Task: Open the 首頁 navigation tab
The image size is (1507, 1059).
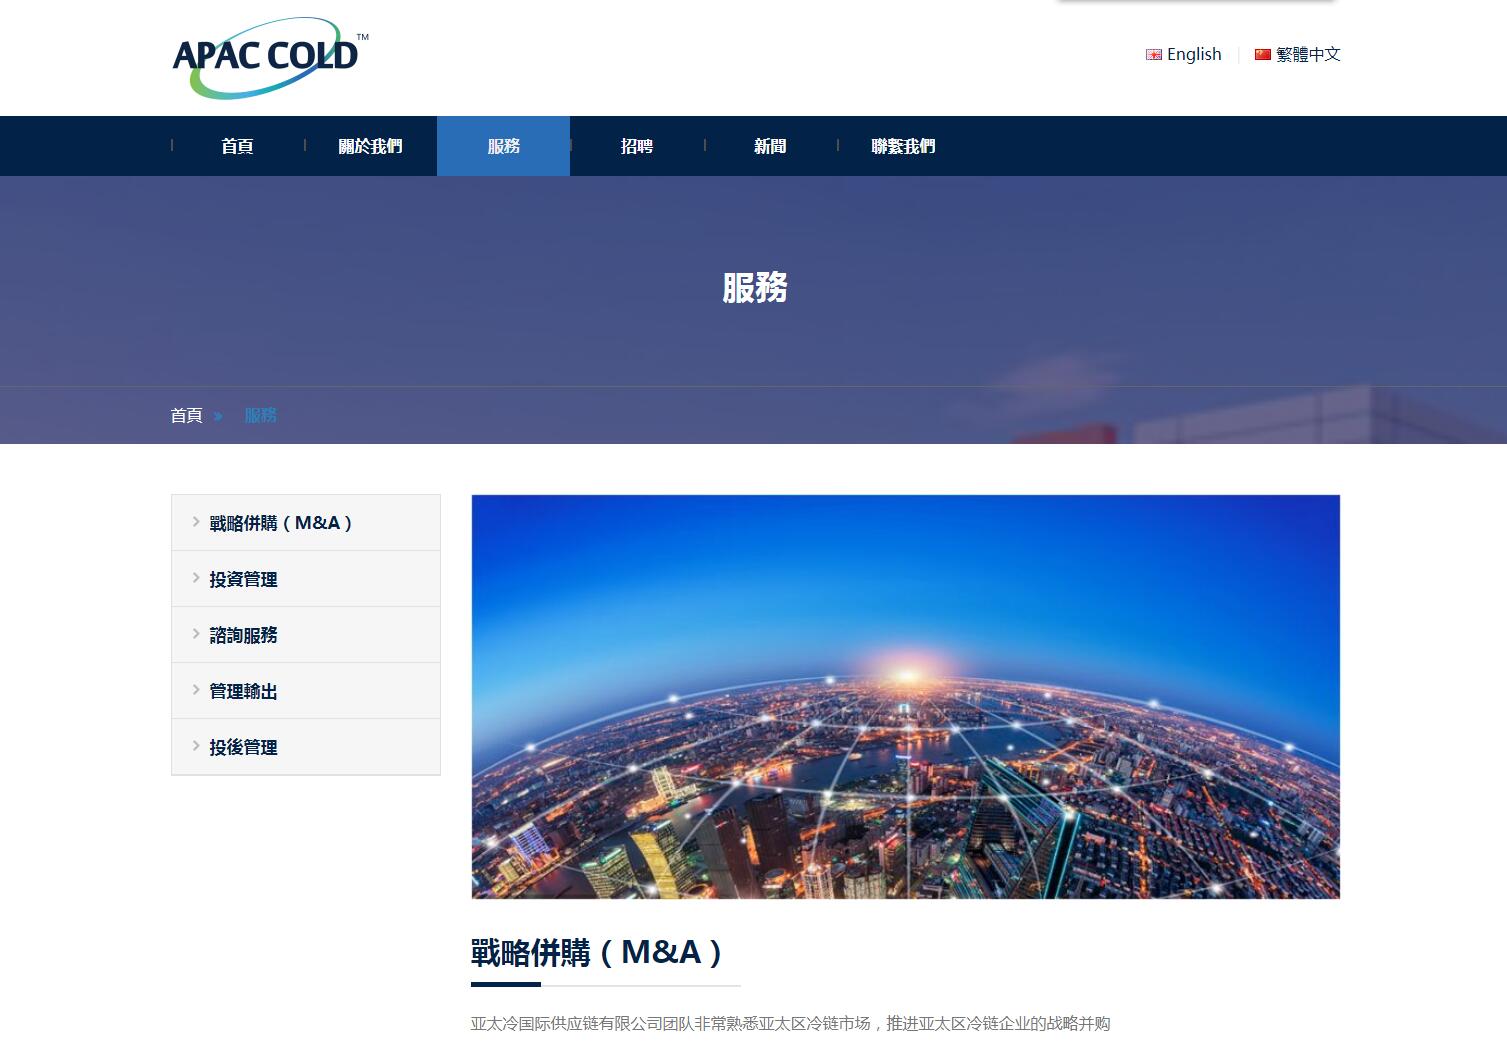Action: coord(237,146)
